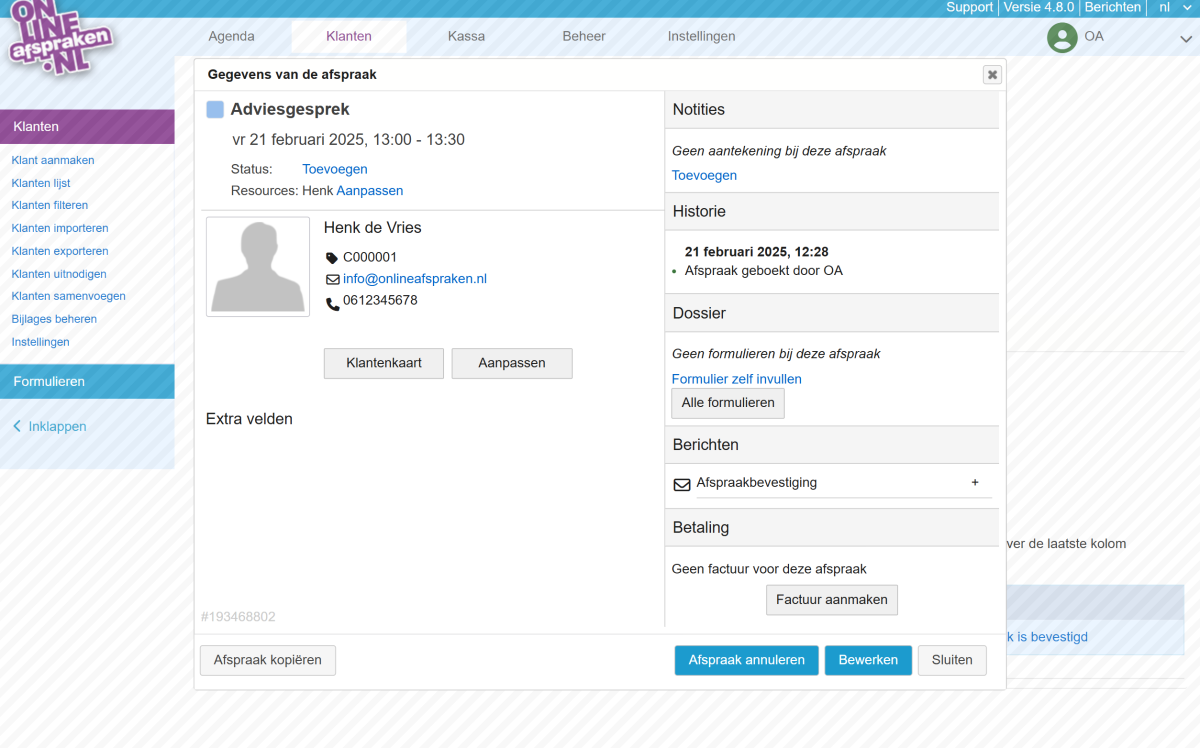The image size is (1200, 748).
Task: Click the envelope icon beside Afspraakbevestiging
Action: (x=682, y=484)
